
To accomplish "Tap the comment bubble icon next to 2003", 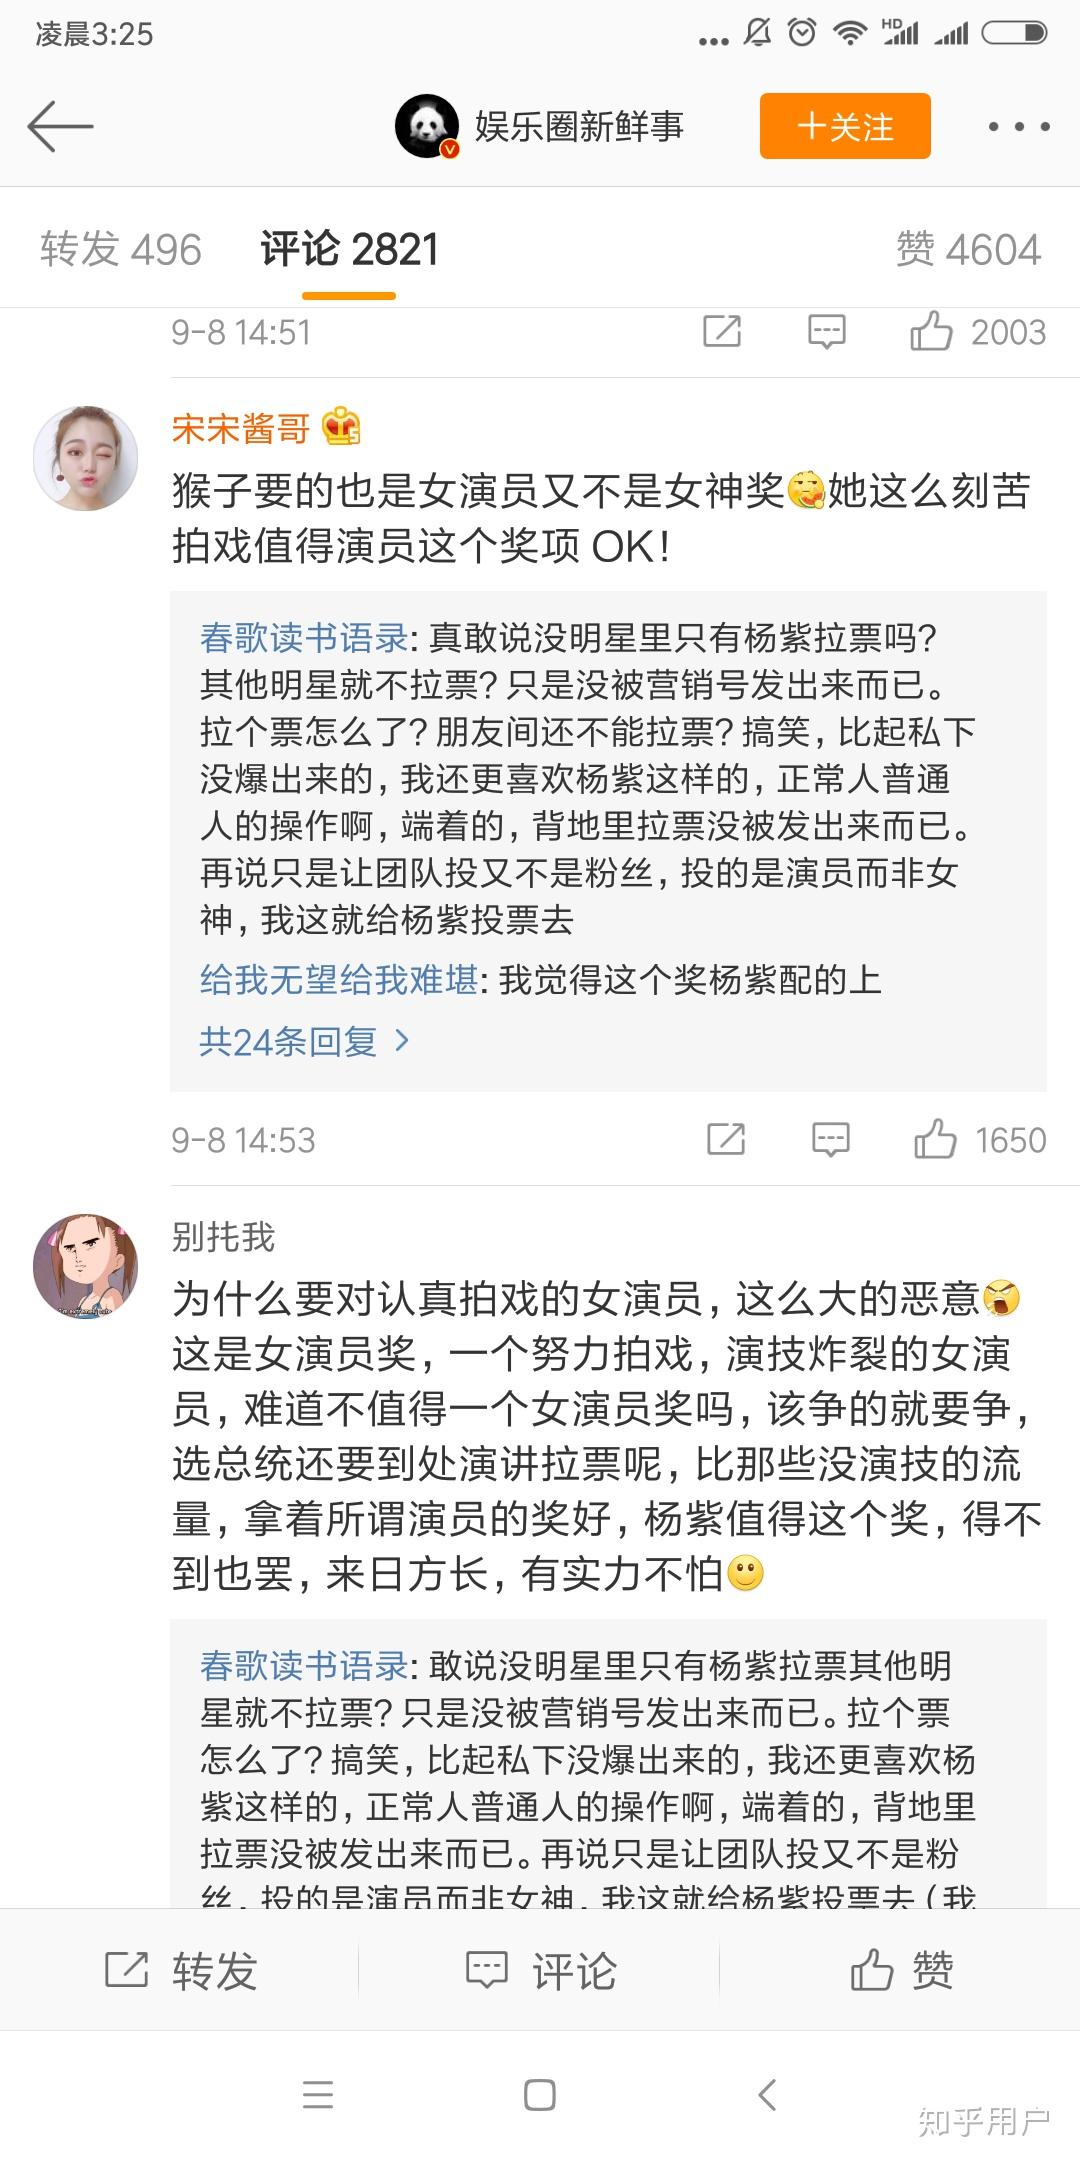I will [825, 331].
